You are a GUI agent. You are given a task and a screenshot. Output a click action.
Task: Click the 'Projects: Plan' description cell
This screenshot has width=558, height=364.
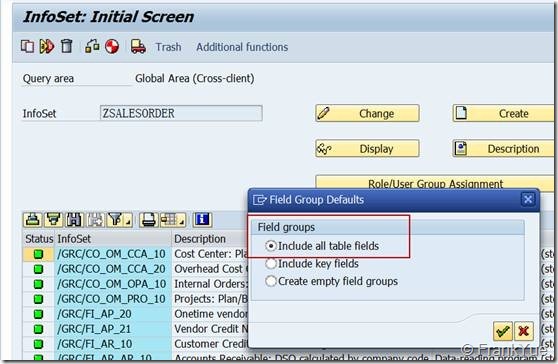tap(210, 299)
